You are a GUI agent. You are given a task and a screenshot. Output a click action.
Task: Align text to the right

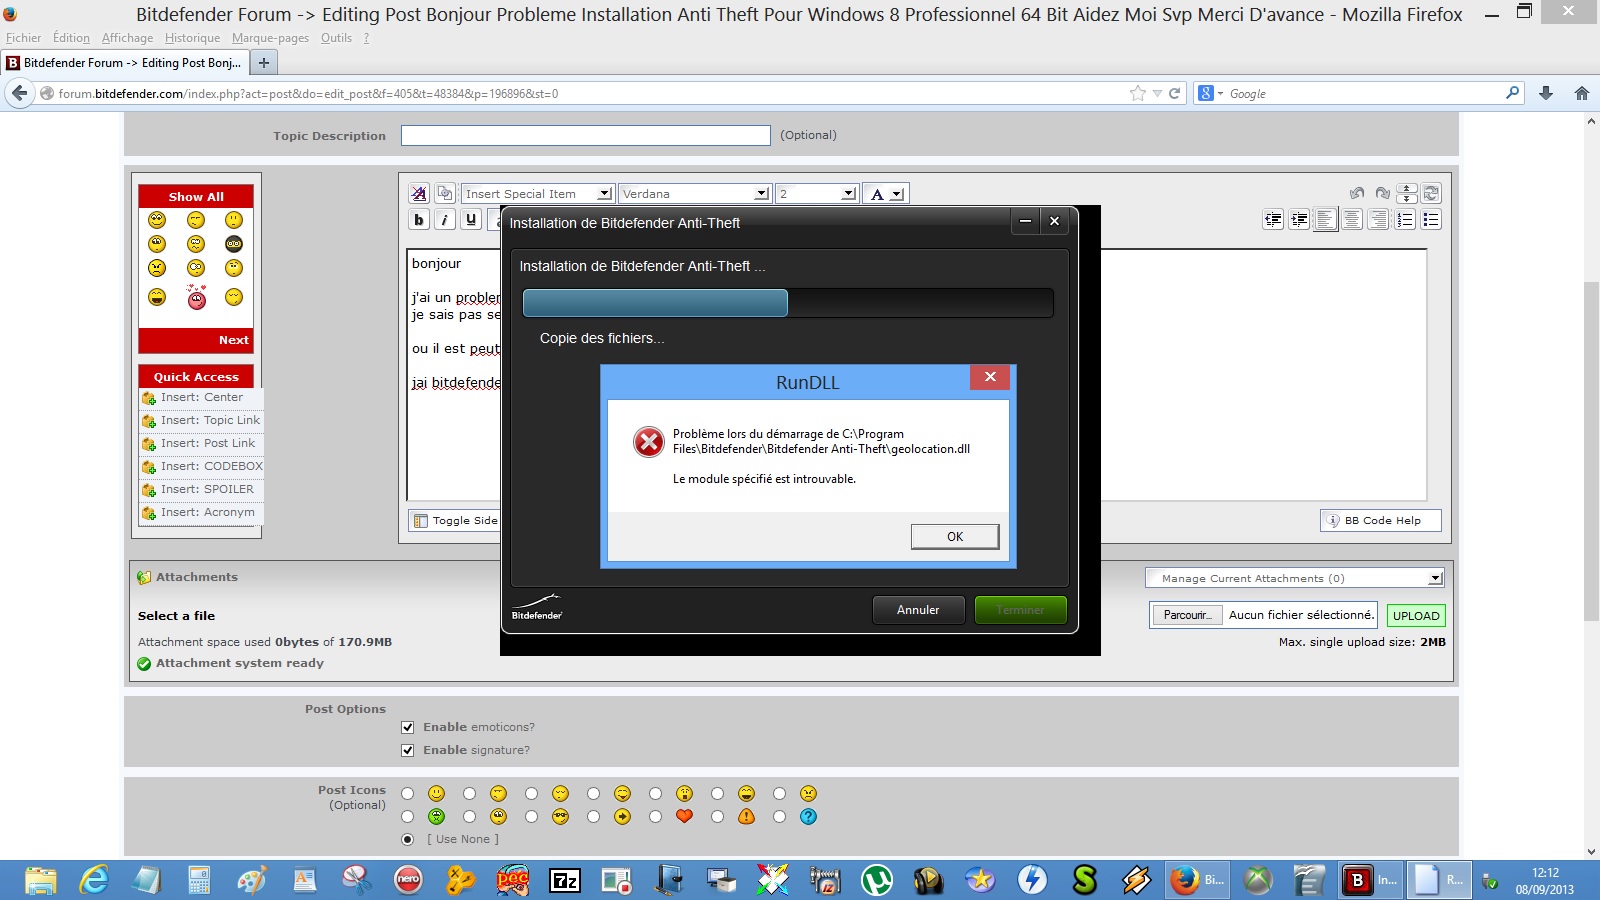(1378, 220)
